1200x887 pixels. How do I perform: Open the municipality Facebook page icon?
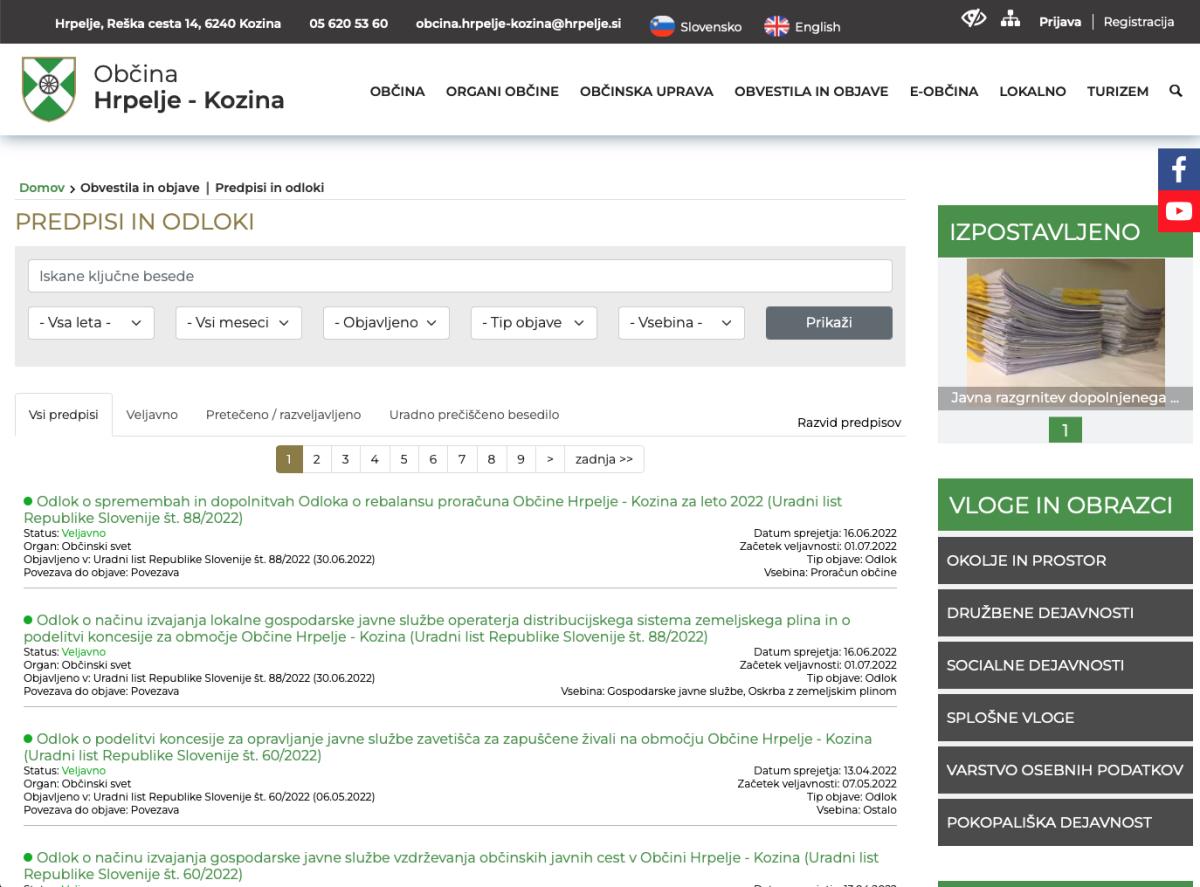pyautogui.click(x=1179, y=168)
